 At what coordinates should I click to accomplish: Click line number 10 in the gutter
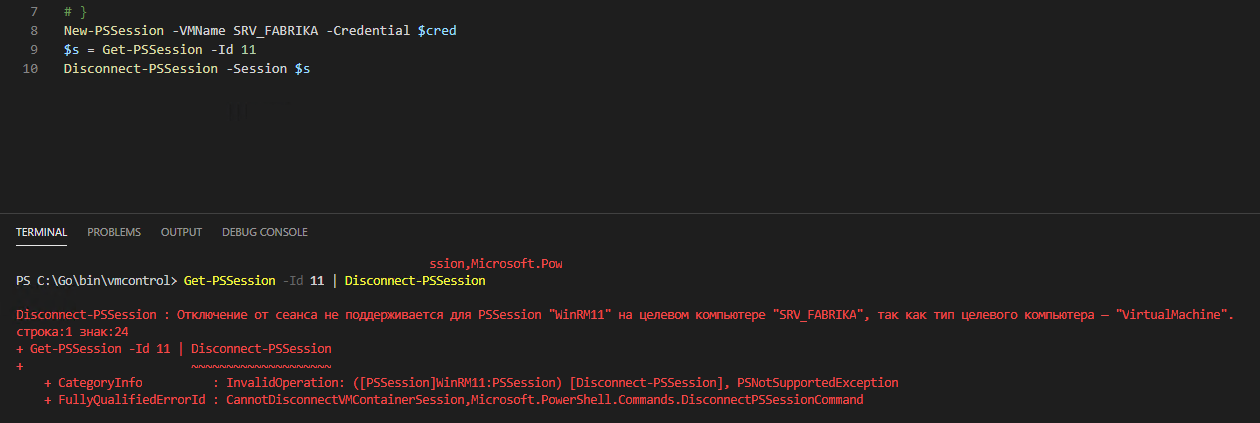pyautogui.click(x=30, y=69)
